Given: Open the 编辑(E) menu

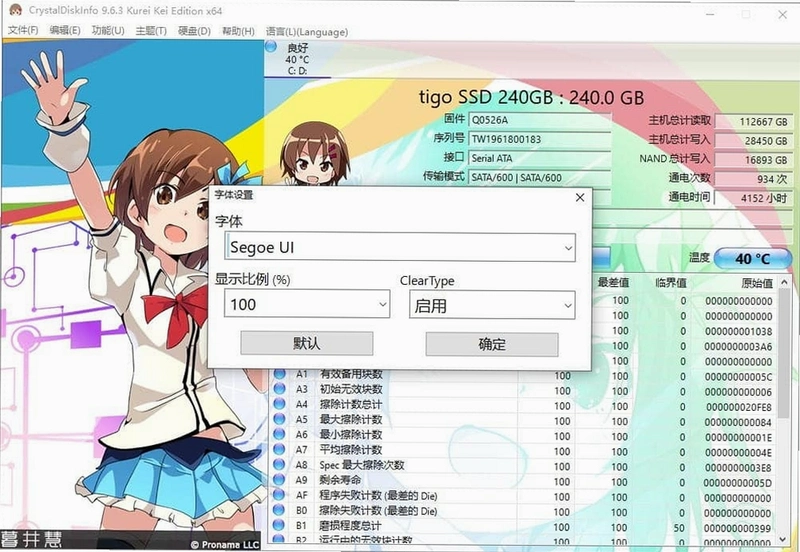Looking at the screenshot, I should [65, 31].
